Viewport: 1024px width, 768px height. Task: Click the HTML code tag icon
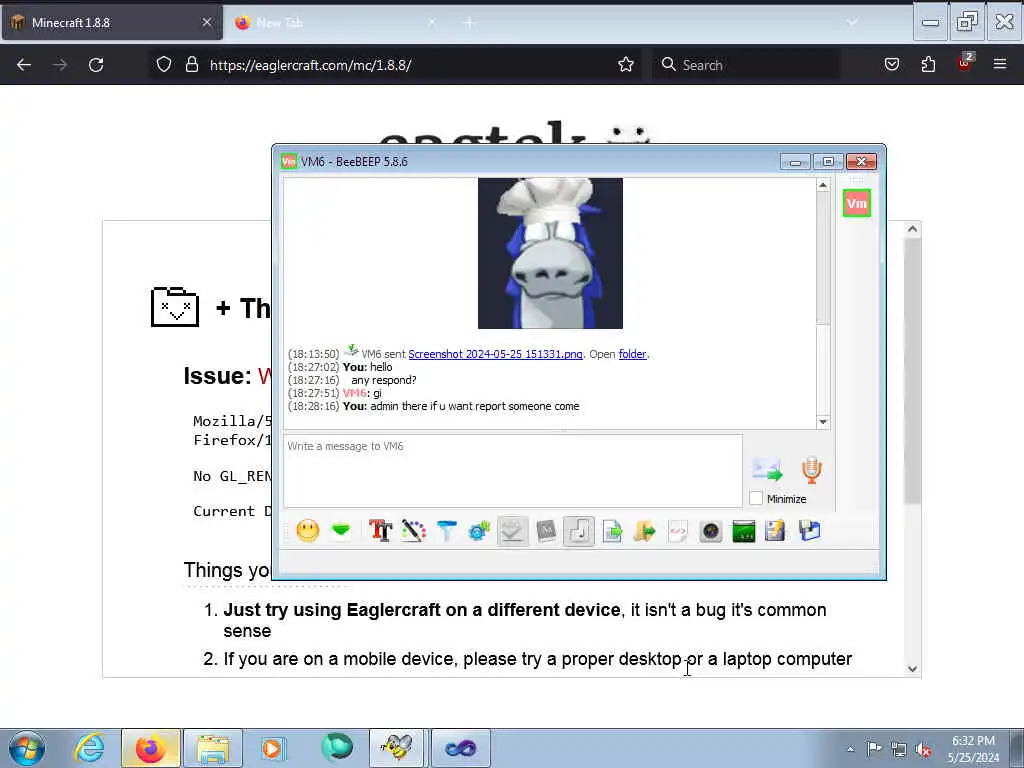(678, 530)
